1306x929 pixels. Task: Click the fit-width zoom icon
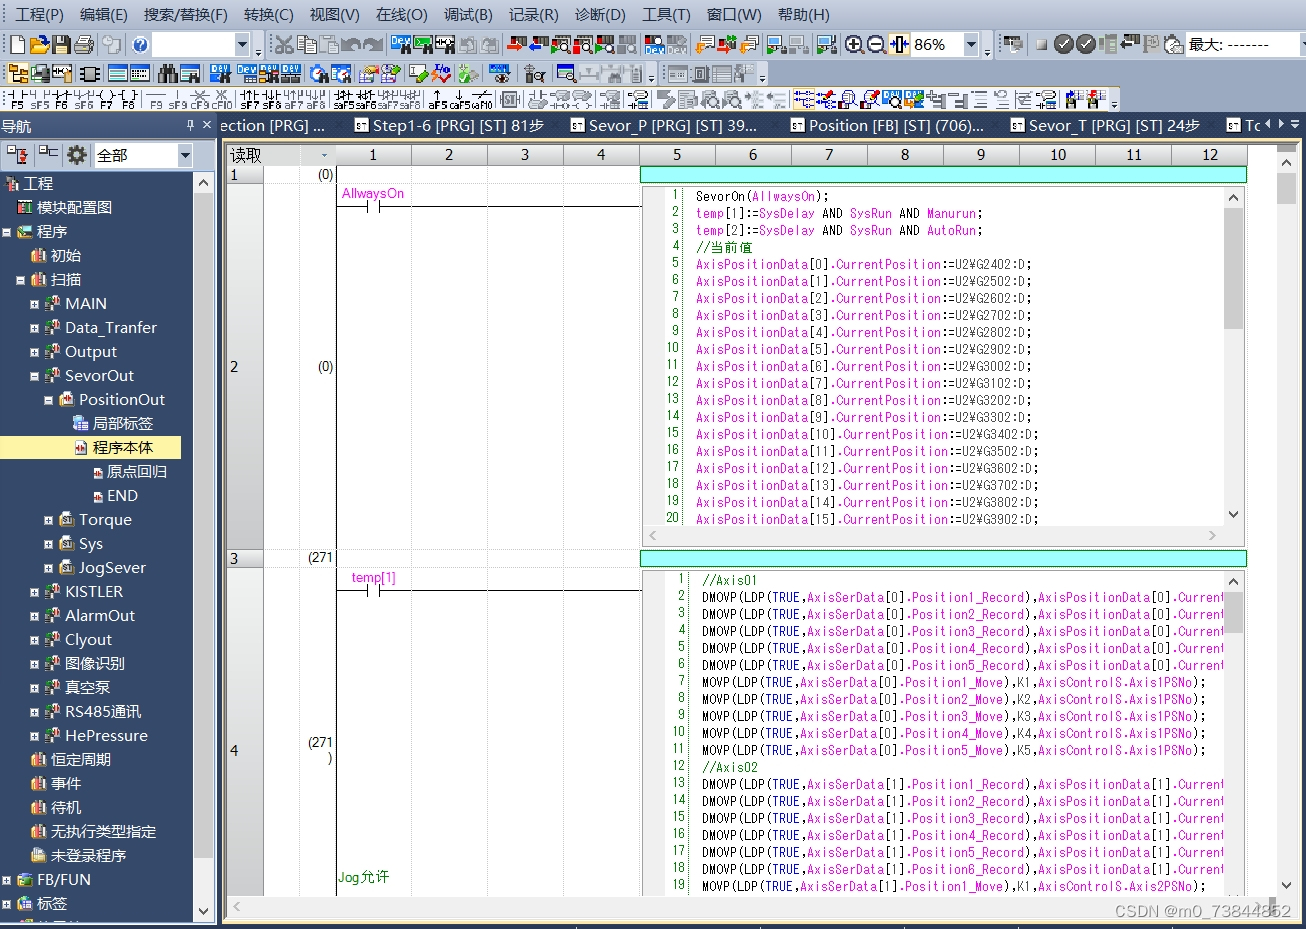pos(899,44)
